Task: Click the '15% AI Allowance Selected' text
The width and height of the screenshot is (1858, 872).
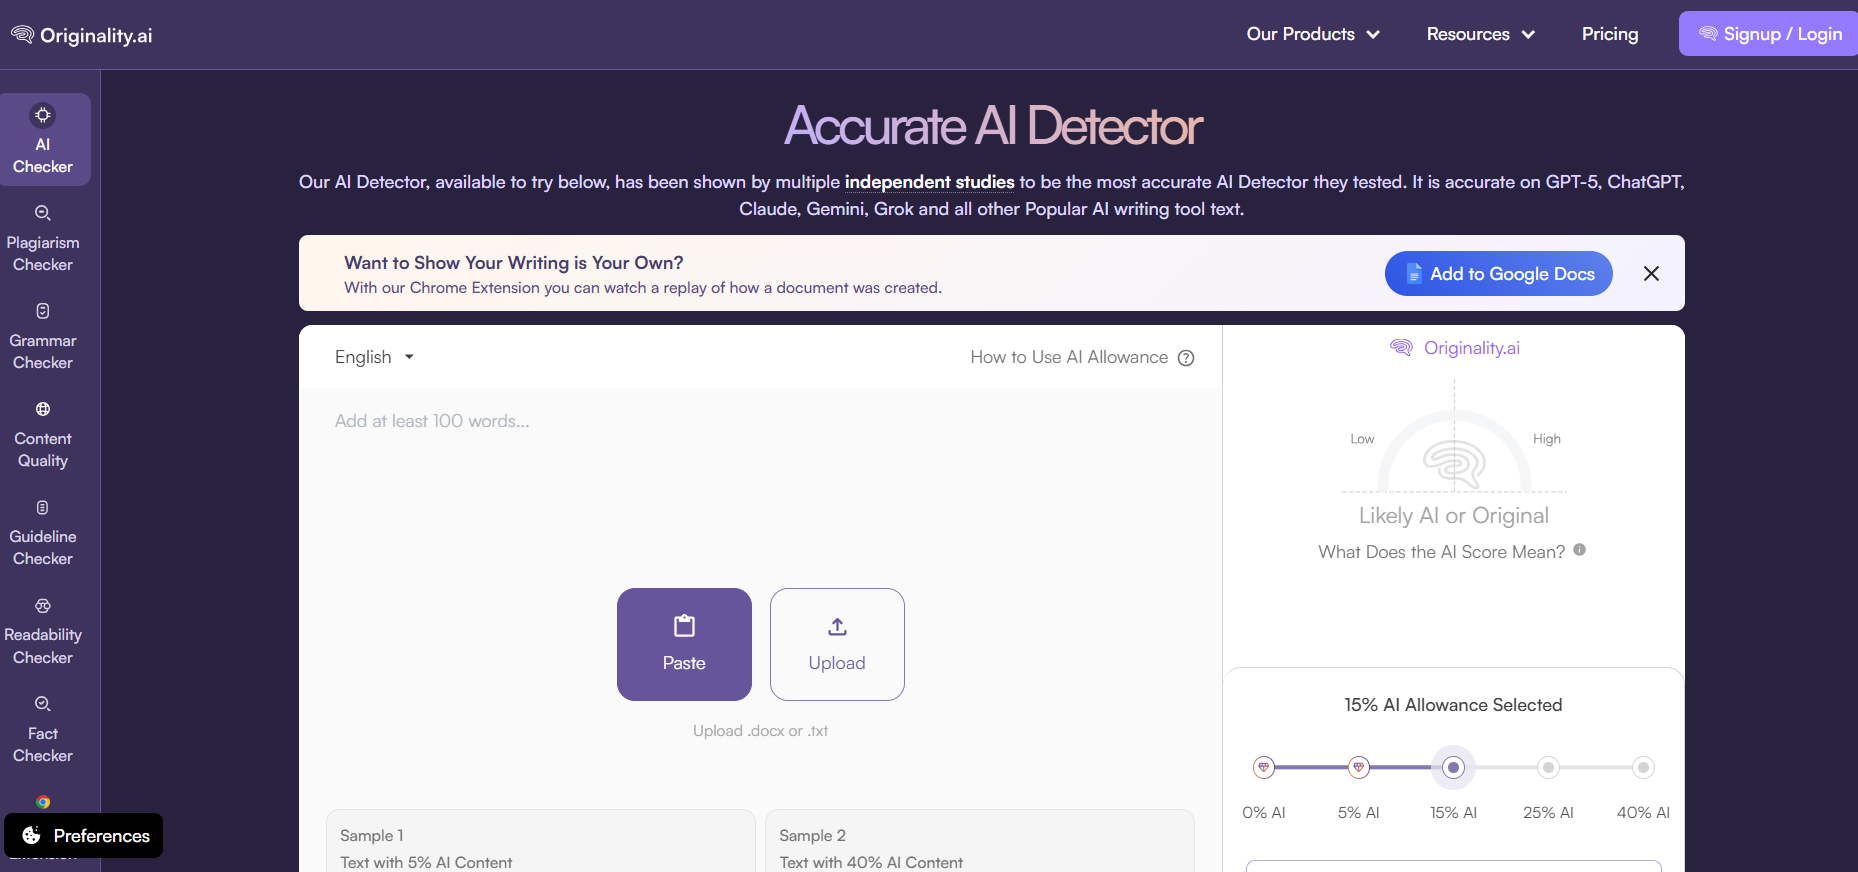Action: click(1453, 705)
